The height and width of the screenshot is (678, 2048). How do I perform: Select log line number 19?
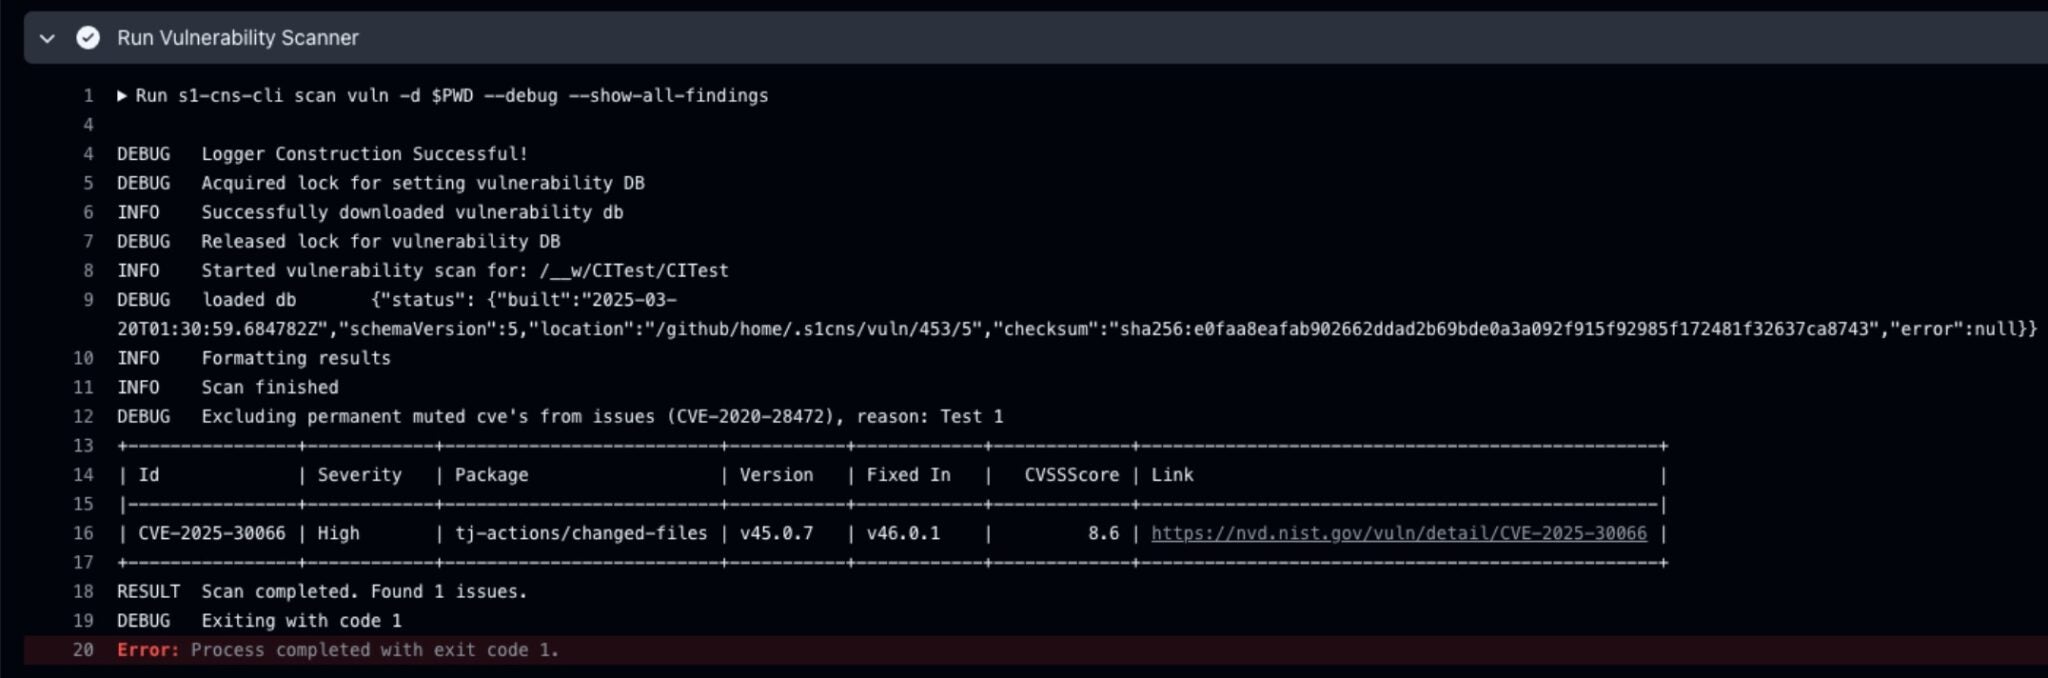pyautogui.click(x=83, y=621)
